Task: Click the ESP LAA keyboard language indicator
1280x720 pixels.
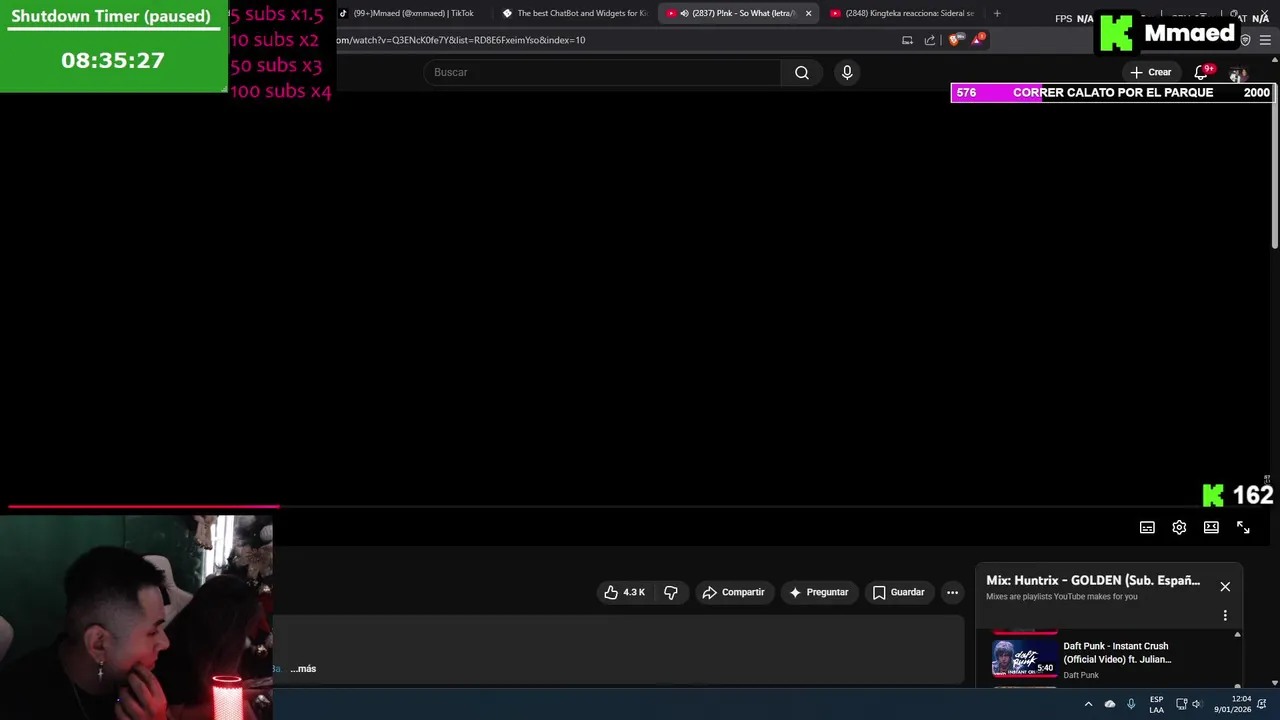Action: (x=1156, y=704)
